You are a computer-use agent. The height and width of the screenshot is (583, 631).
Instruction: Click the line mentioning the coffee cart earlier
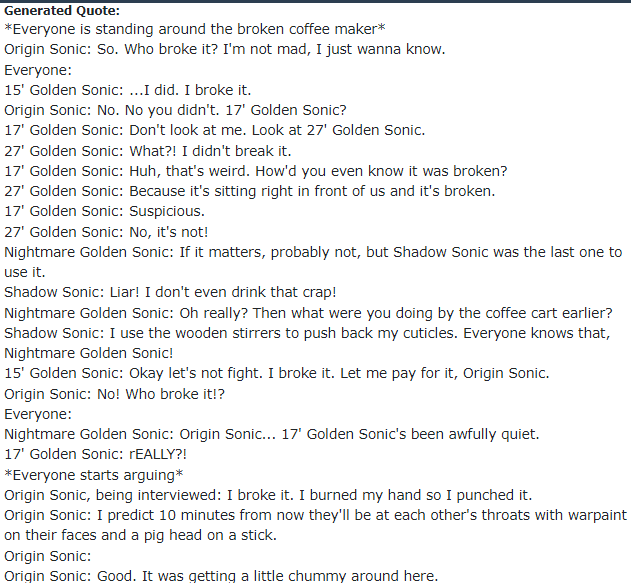[x=308, y=313]
